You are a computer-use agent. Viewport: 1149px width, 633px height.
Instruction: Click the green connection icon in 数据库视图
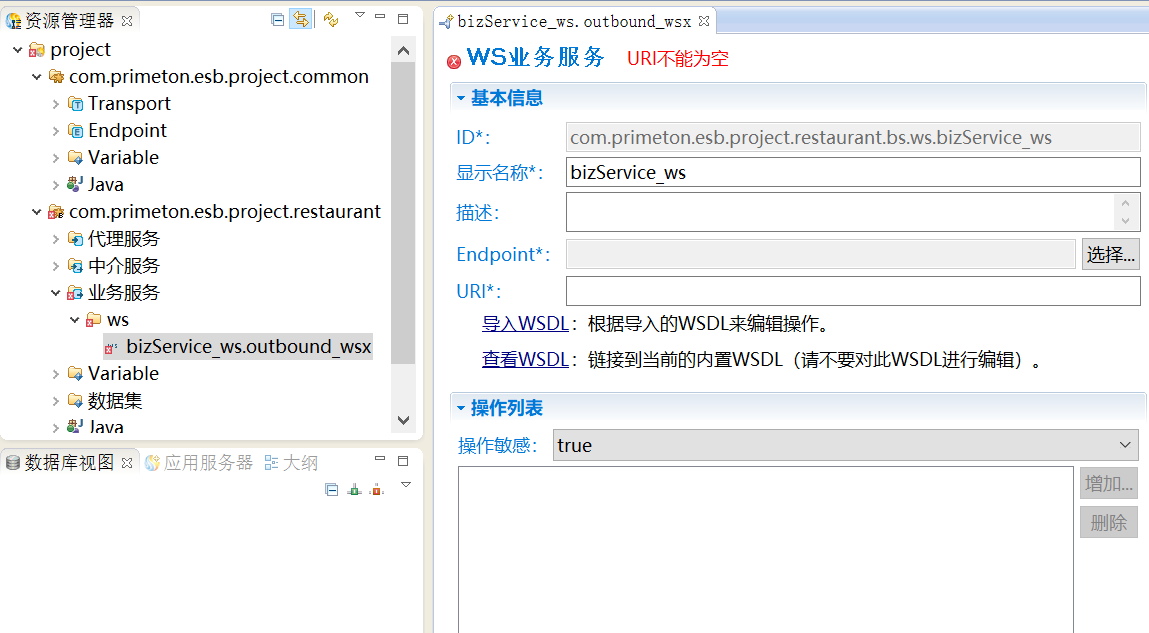click(x=354, y=489)
